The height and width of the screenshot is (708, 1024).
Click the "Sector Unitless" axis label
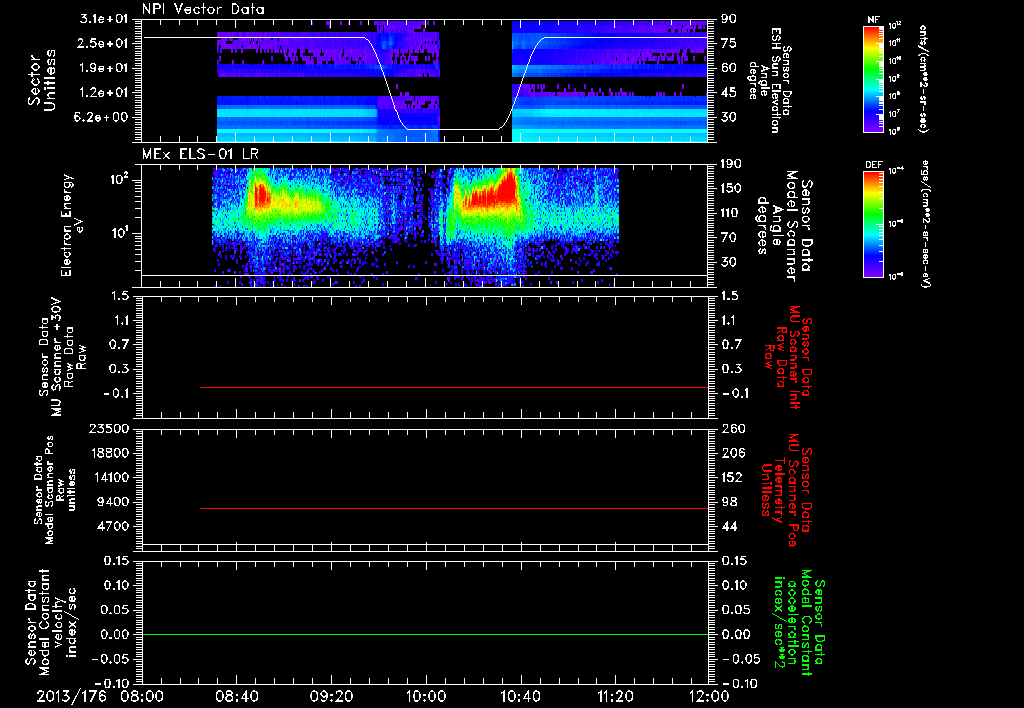42,80
